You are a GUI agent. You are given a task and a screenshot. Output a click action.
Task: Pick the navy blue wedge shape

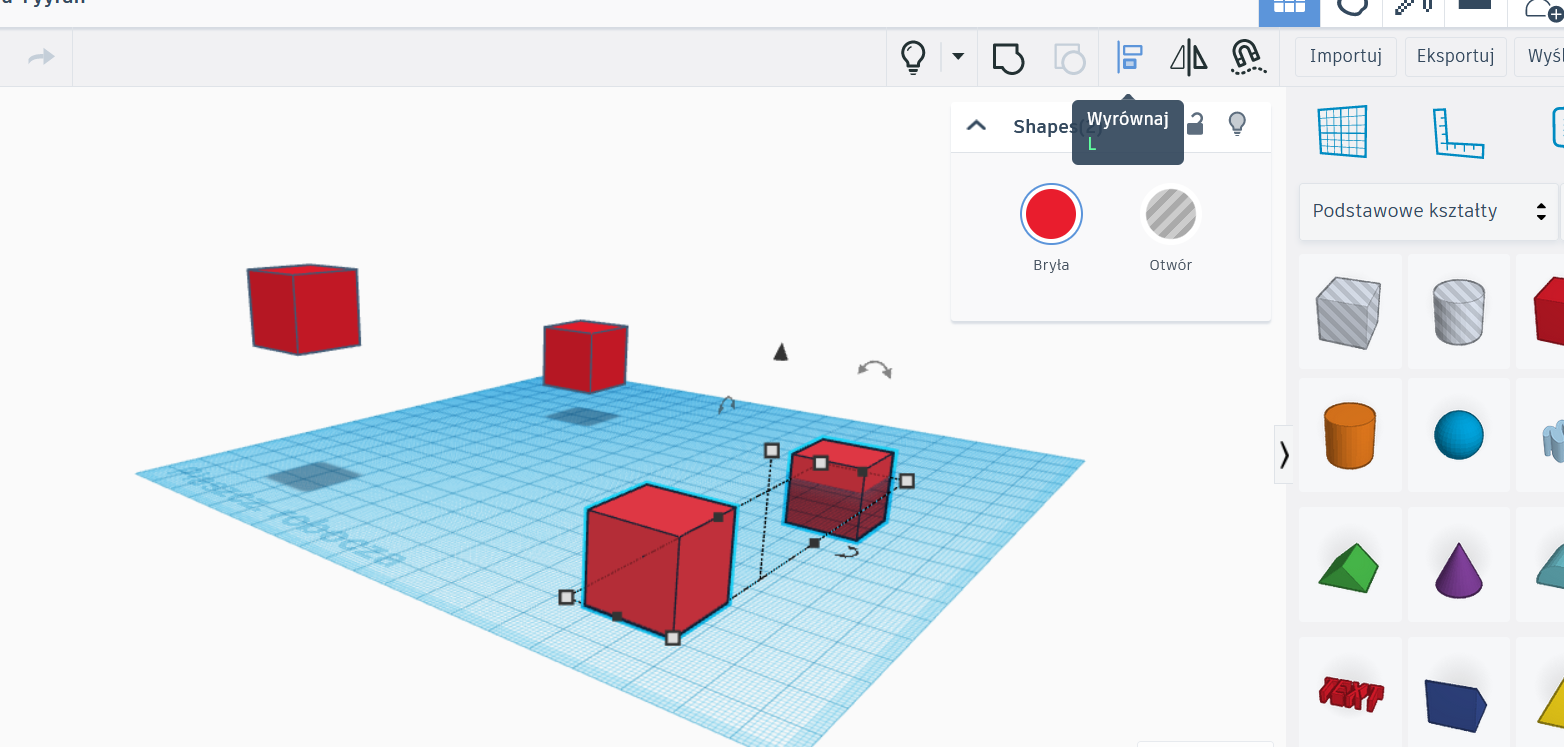point(1455,704)
